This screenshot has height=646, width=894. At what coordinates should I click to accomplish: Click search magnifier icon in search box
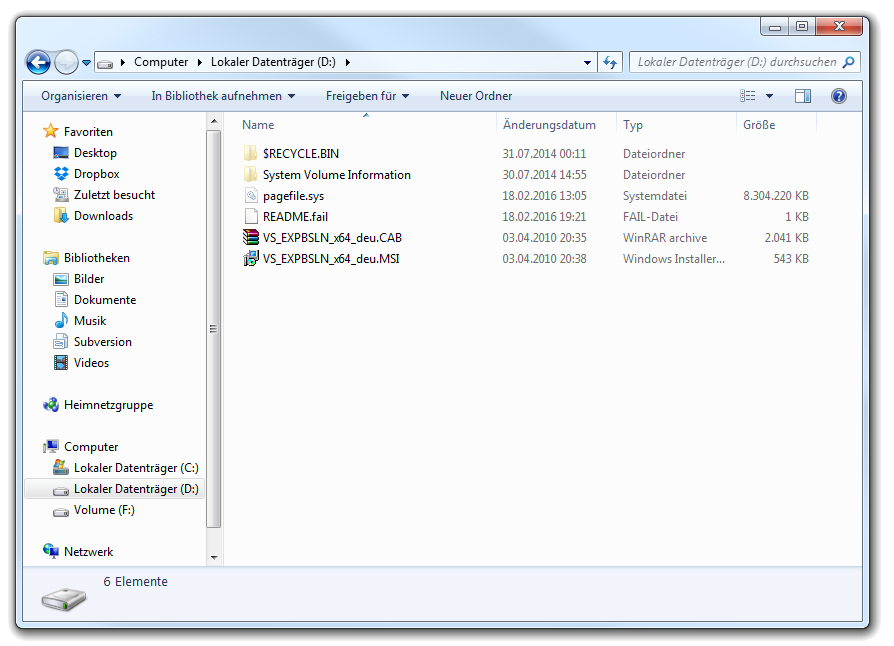coord(849,62)
